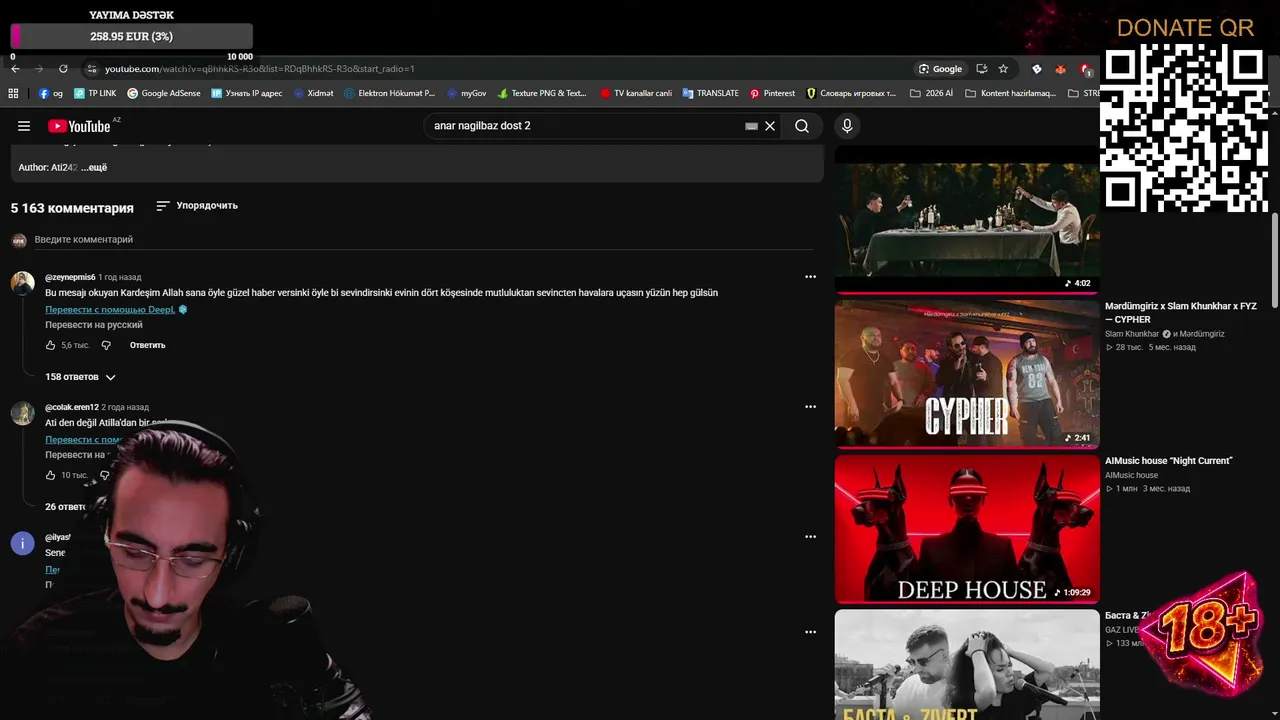
Task: Clear the search query with X
Action: pos(770,126)
